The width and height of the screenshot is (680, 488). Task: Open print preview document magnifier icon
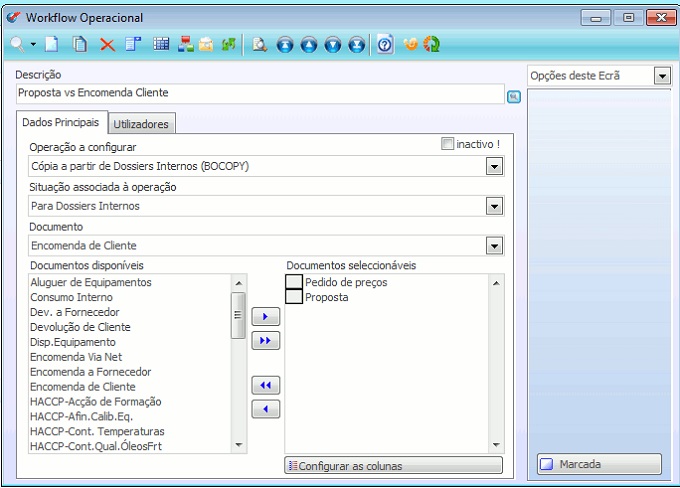coord(259,44)
